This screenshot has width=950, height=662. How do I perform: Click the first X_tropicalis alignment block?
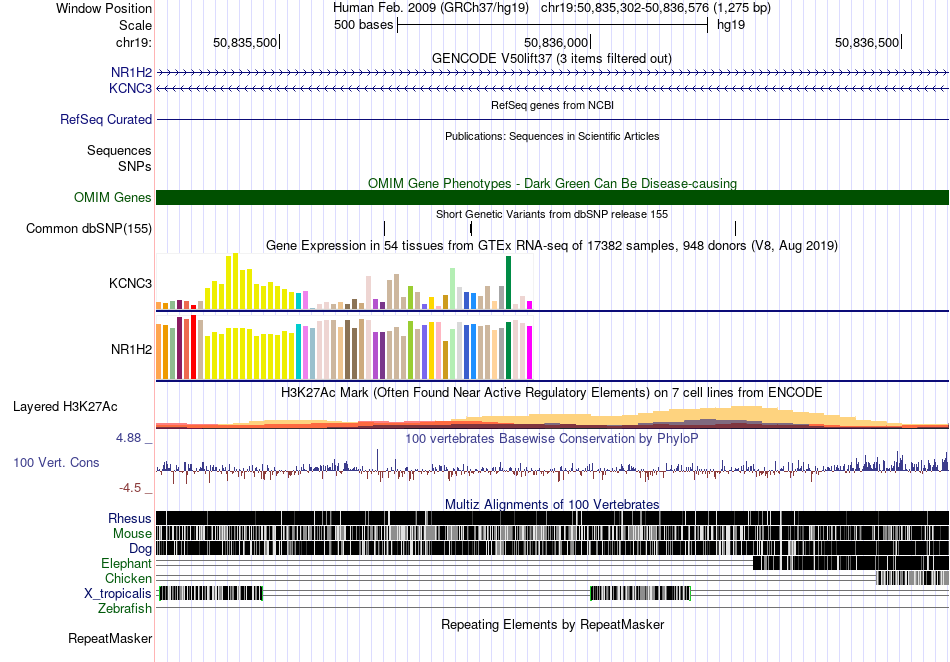(x=210, y=594)
